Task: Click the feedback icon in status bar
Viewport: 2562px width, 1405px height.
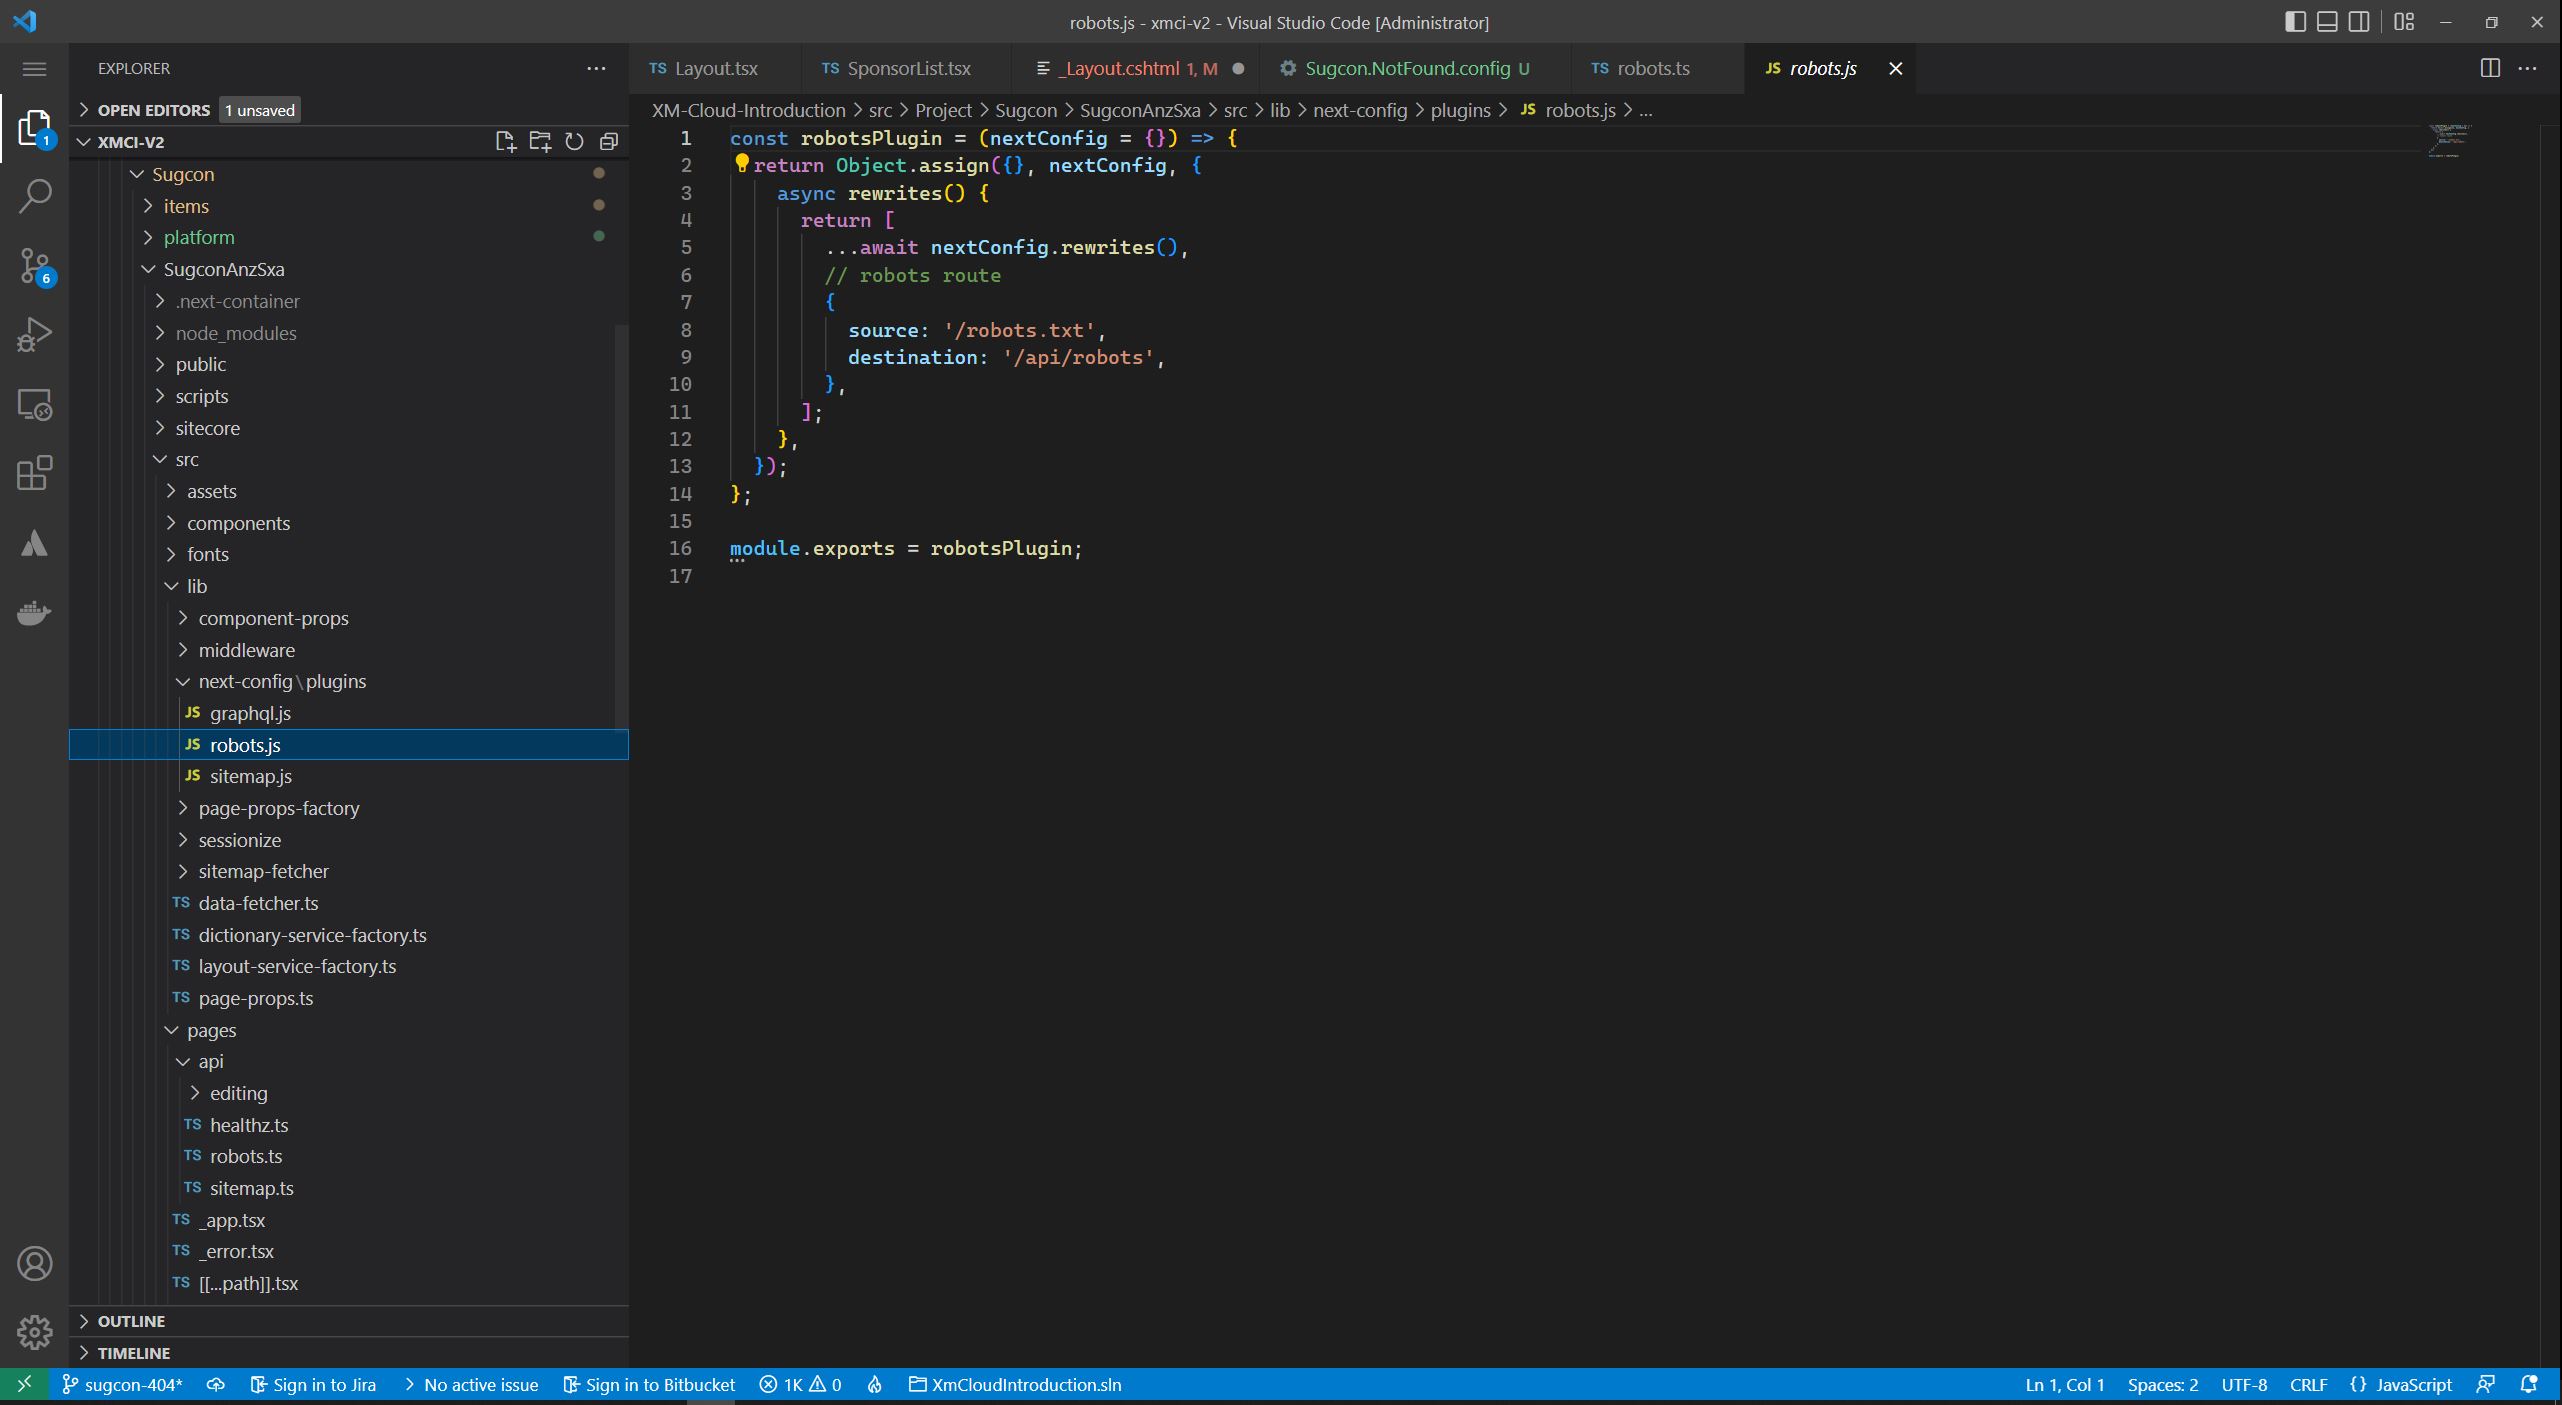Action: click(2485, 1384)
